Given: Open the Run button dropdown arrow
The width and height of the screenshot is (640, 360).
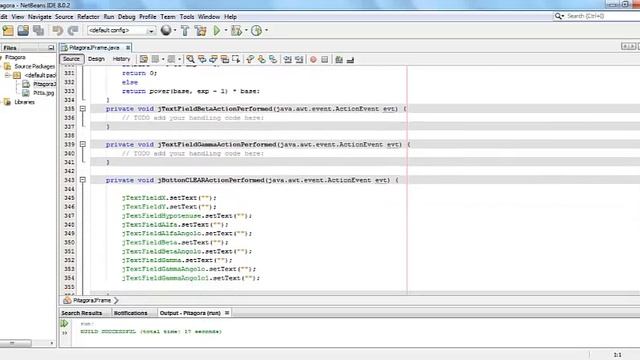Looking at the screenshot, I should tap(226, 30).
